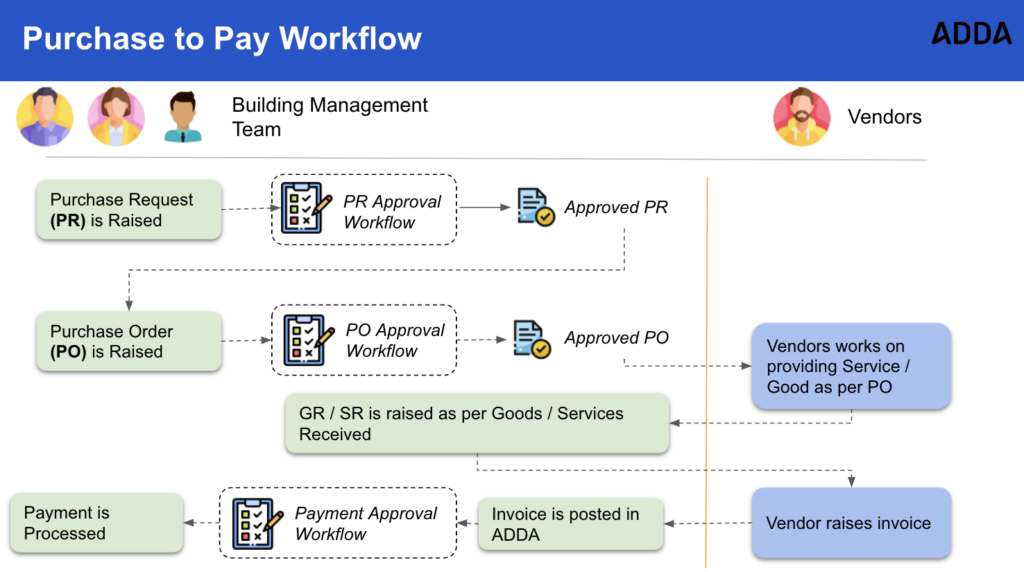Select the male avatar with yellow background
The image size is (1024, 572).
coord(44,116)
